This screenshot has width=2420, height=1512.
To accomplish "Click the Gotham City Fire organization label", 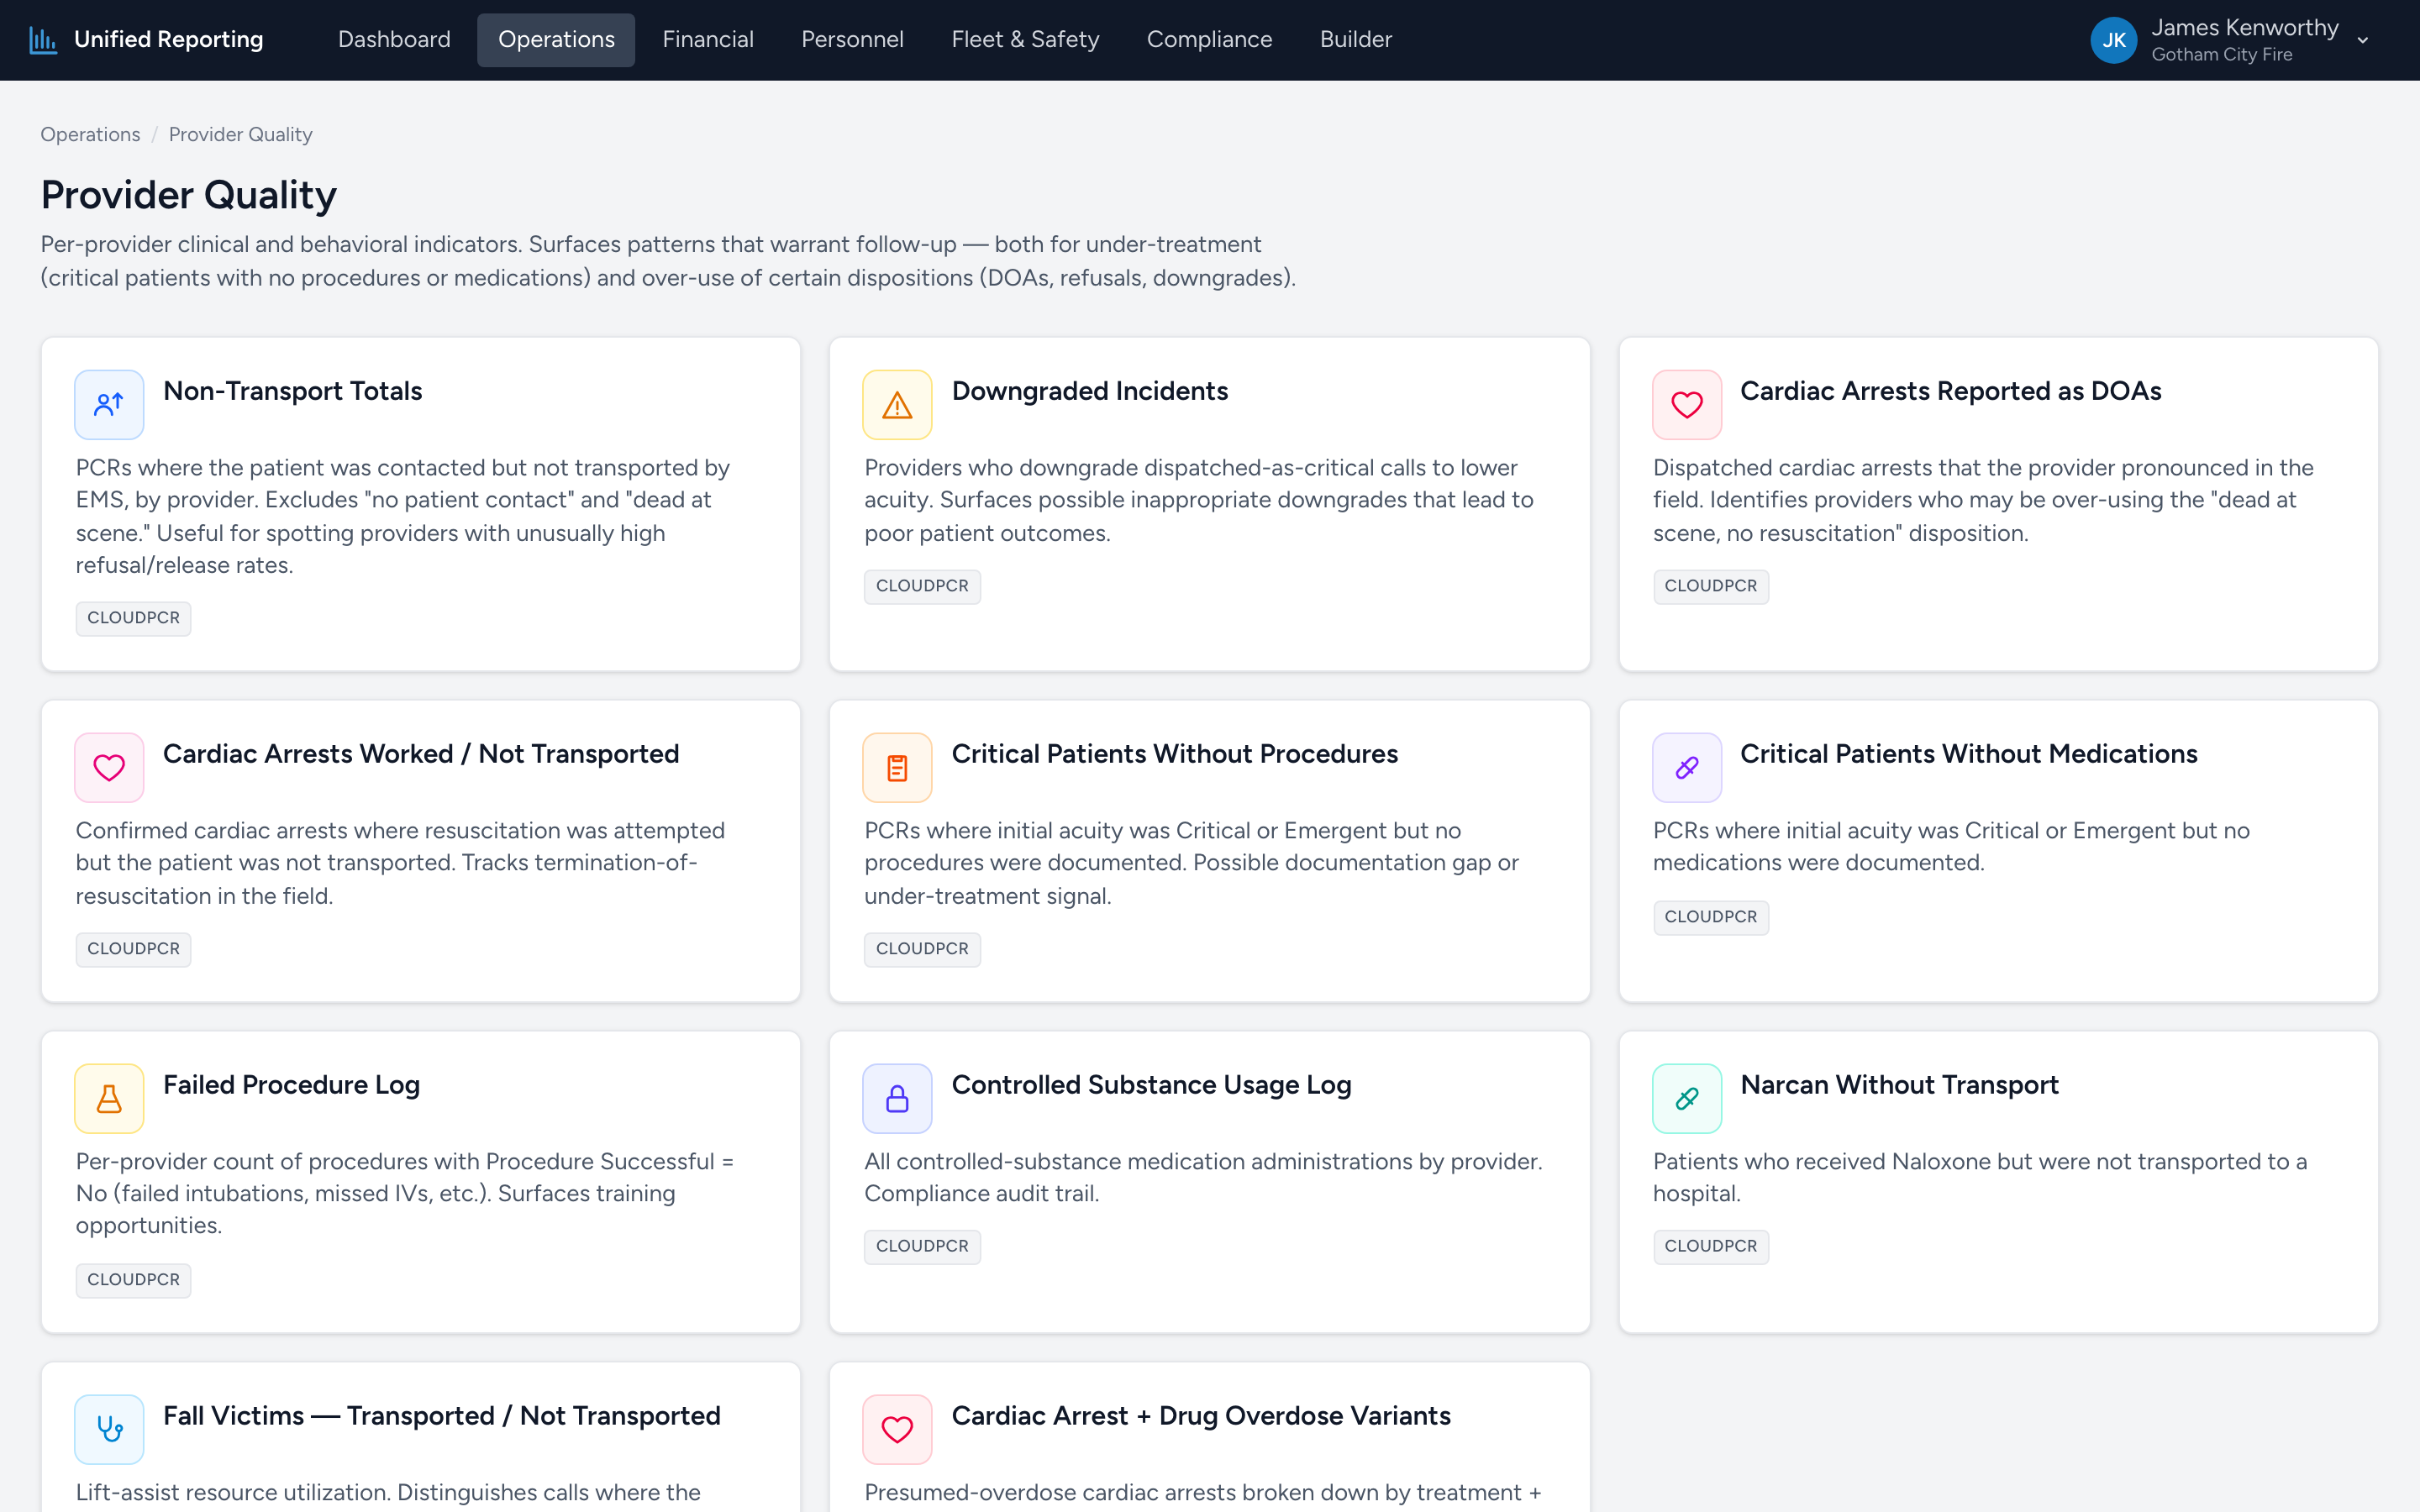I will (x=2221, y=55).
